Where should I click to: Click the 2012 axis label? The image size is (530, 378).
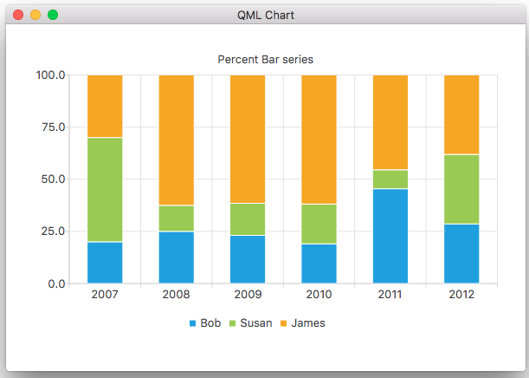(462, 294)
